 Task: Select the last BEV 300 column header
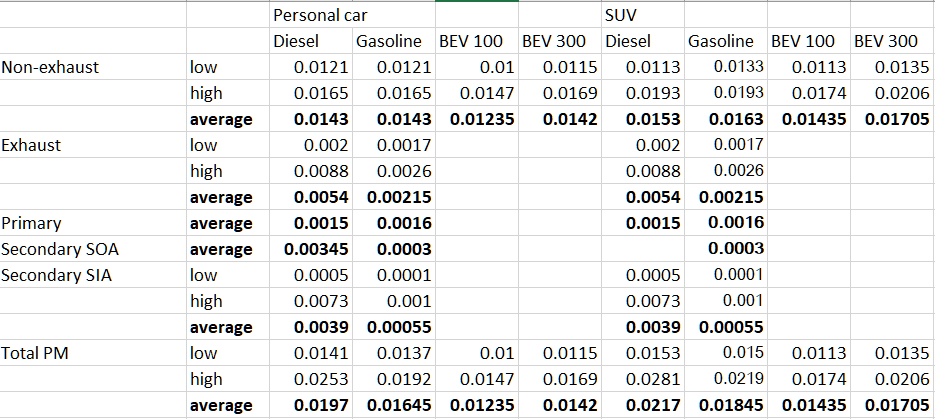point(886,41)
